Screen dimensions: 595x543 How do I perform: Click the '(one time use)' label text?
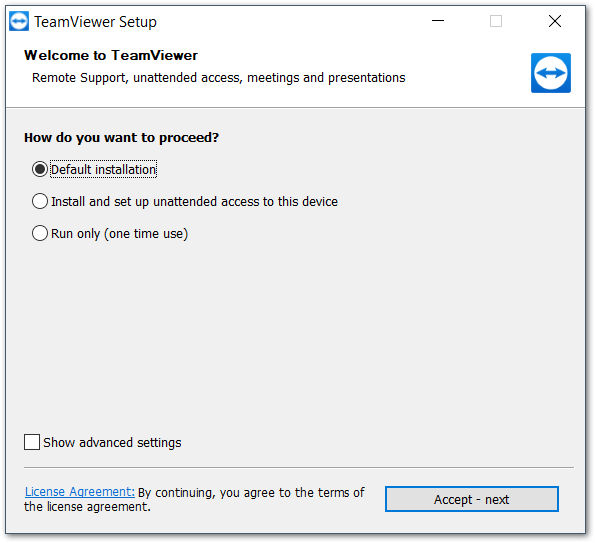[146, 234]
